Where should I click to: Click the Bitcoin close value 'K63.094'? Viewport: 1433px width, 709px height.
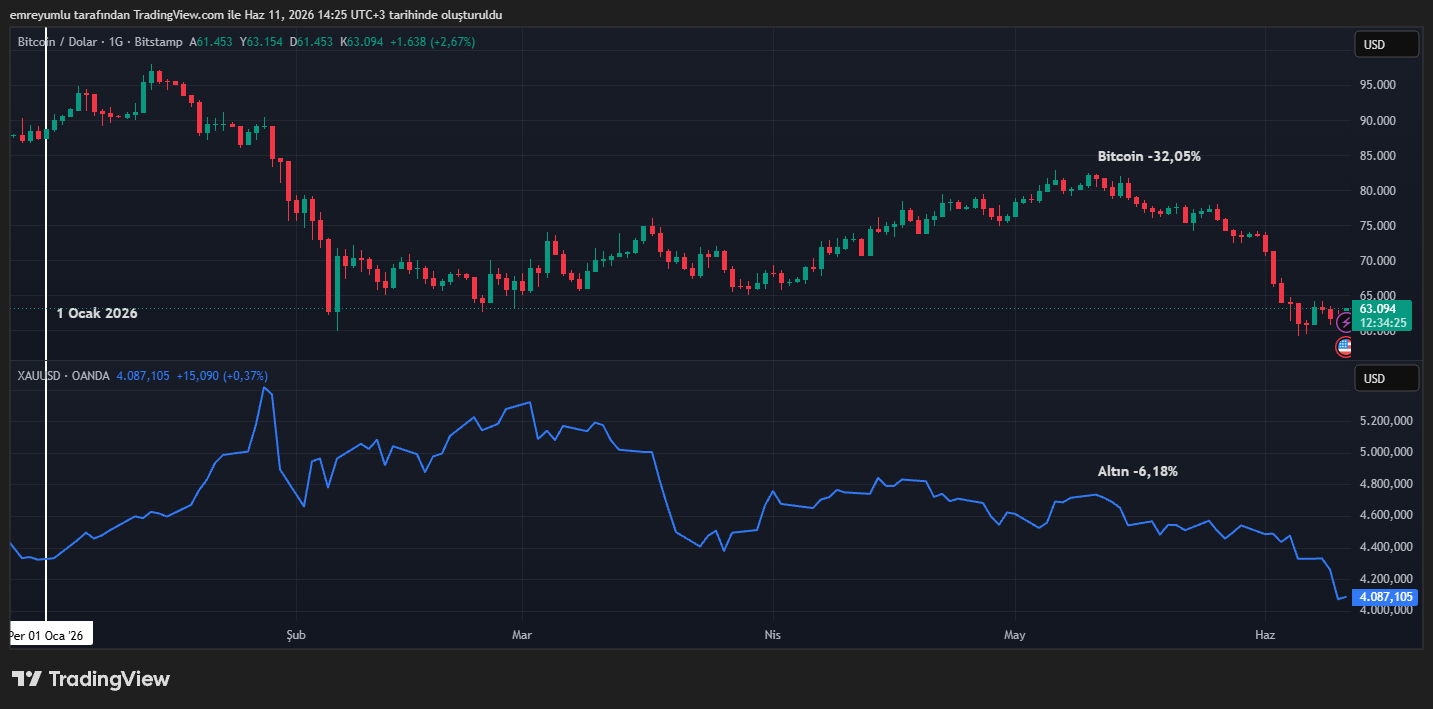[x=362, y=42]
